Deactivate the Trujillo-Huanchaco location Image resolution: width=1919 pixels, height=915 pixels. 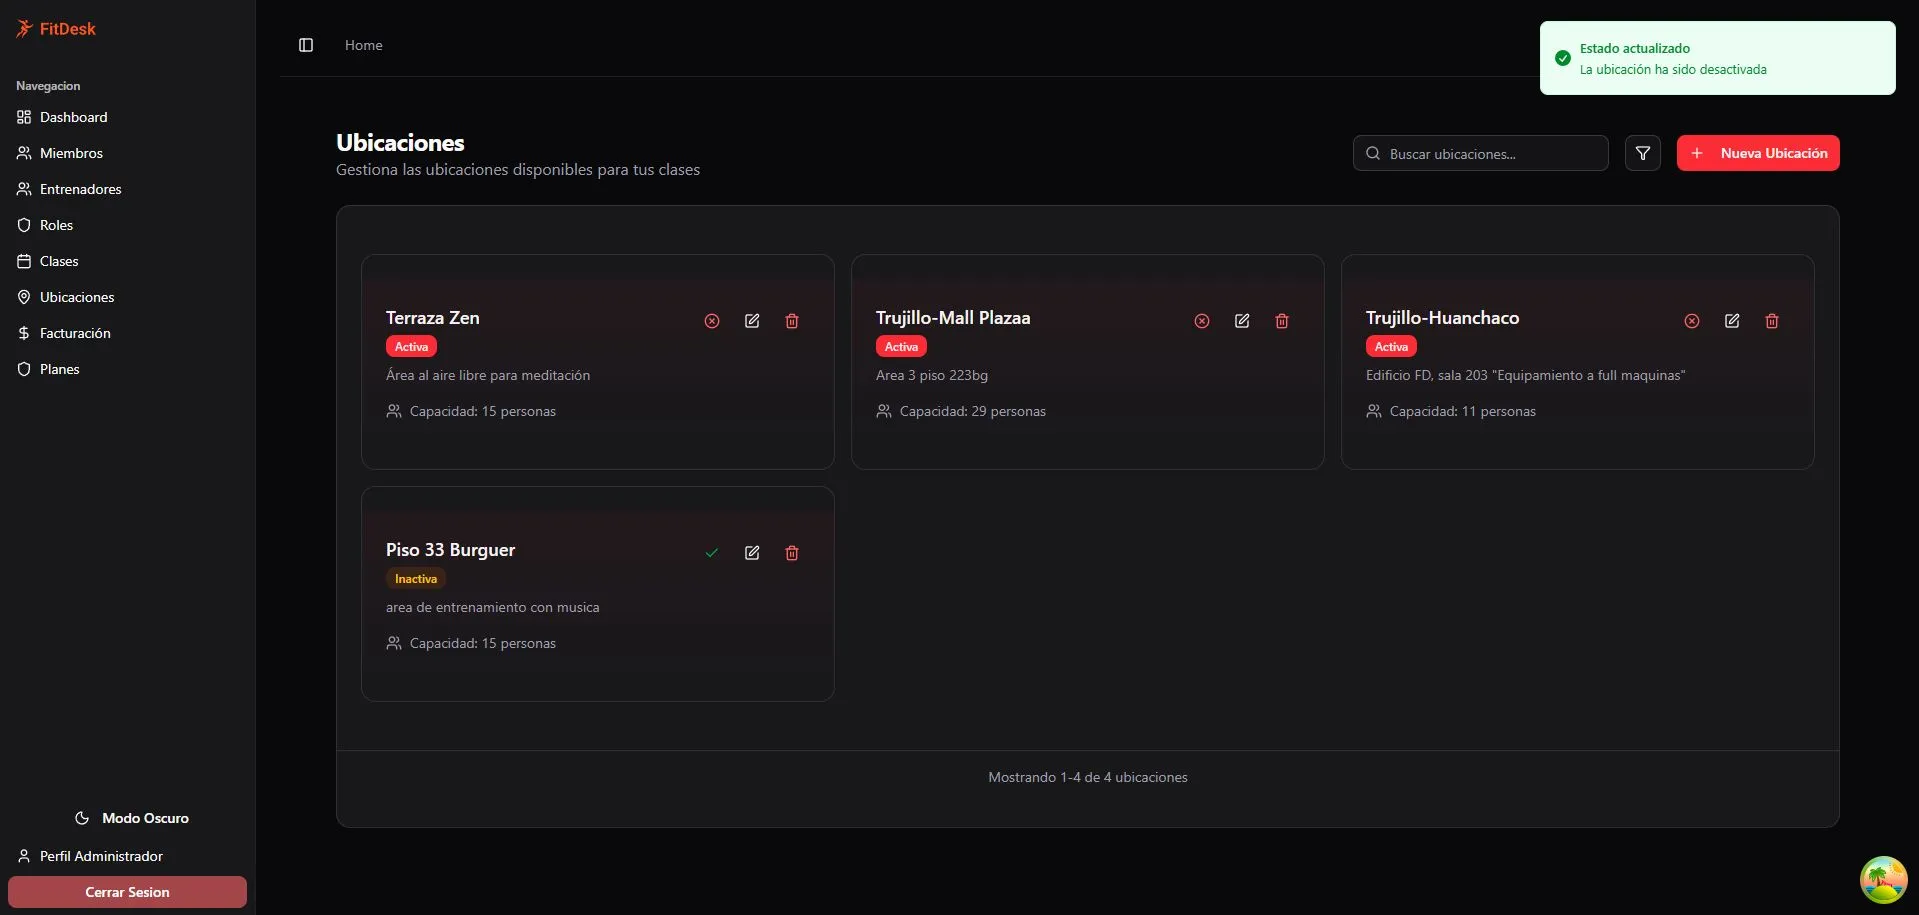coord(1692,321)
